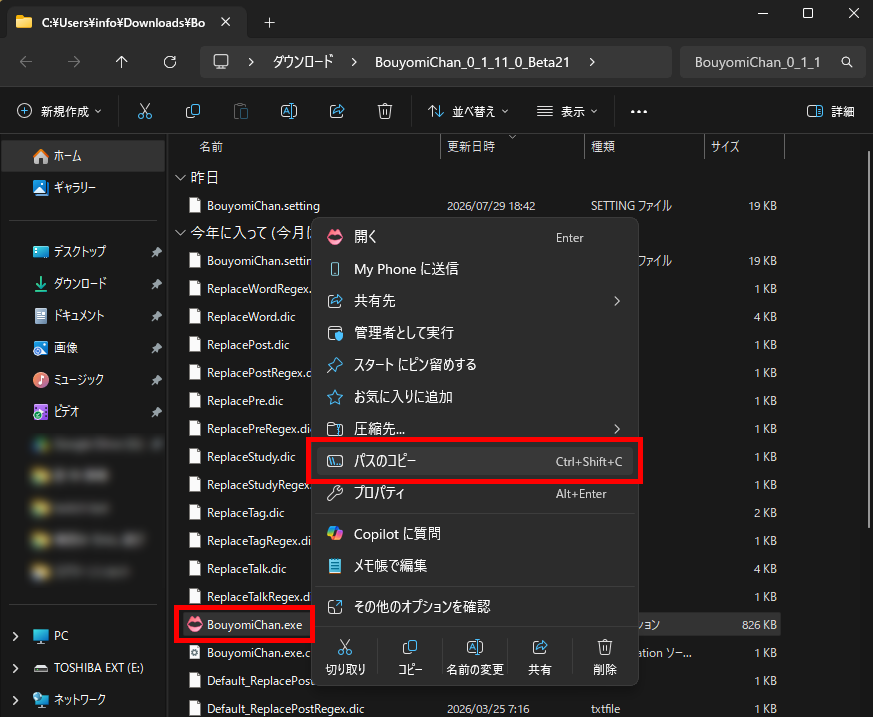The height and width of the screenshot is (717, 873).
Task: Click the search magnifier icon
Action: [x=847, y=62]
